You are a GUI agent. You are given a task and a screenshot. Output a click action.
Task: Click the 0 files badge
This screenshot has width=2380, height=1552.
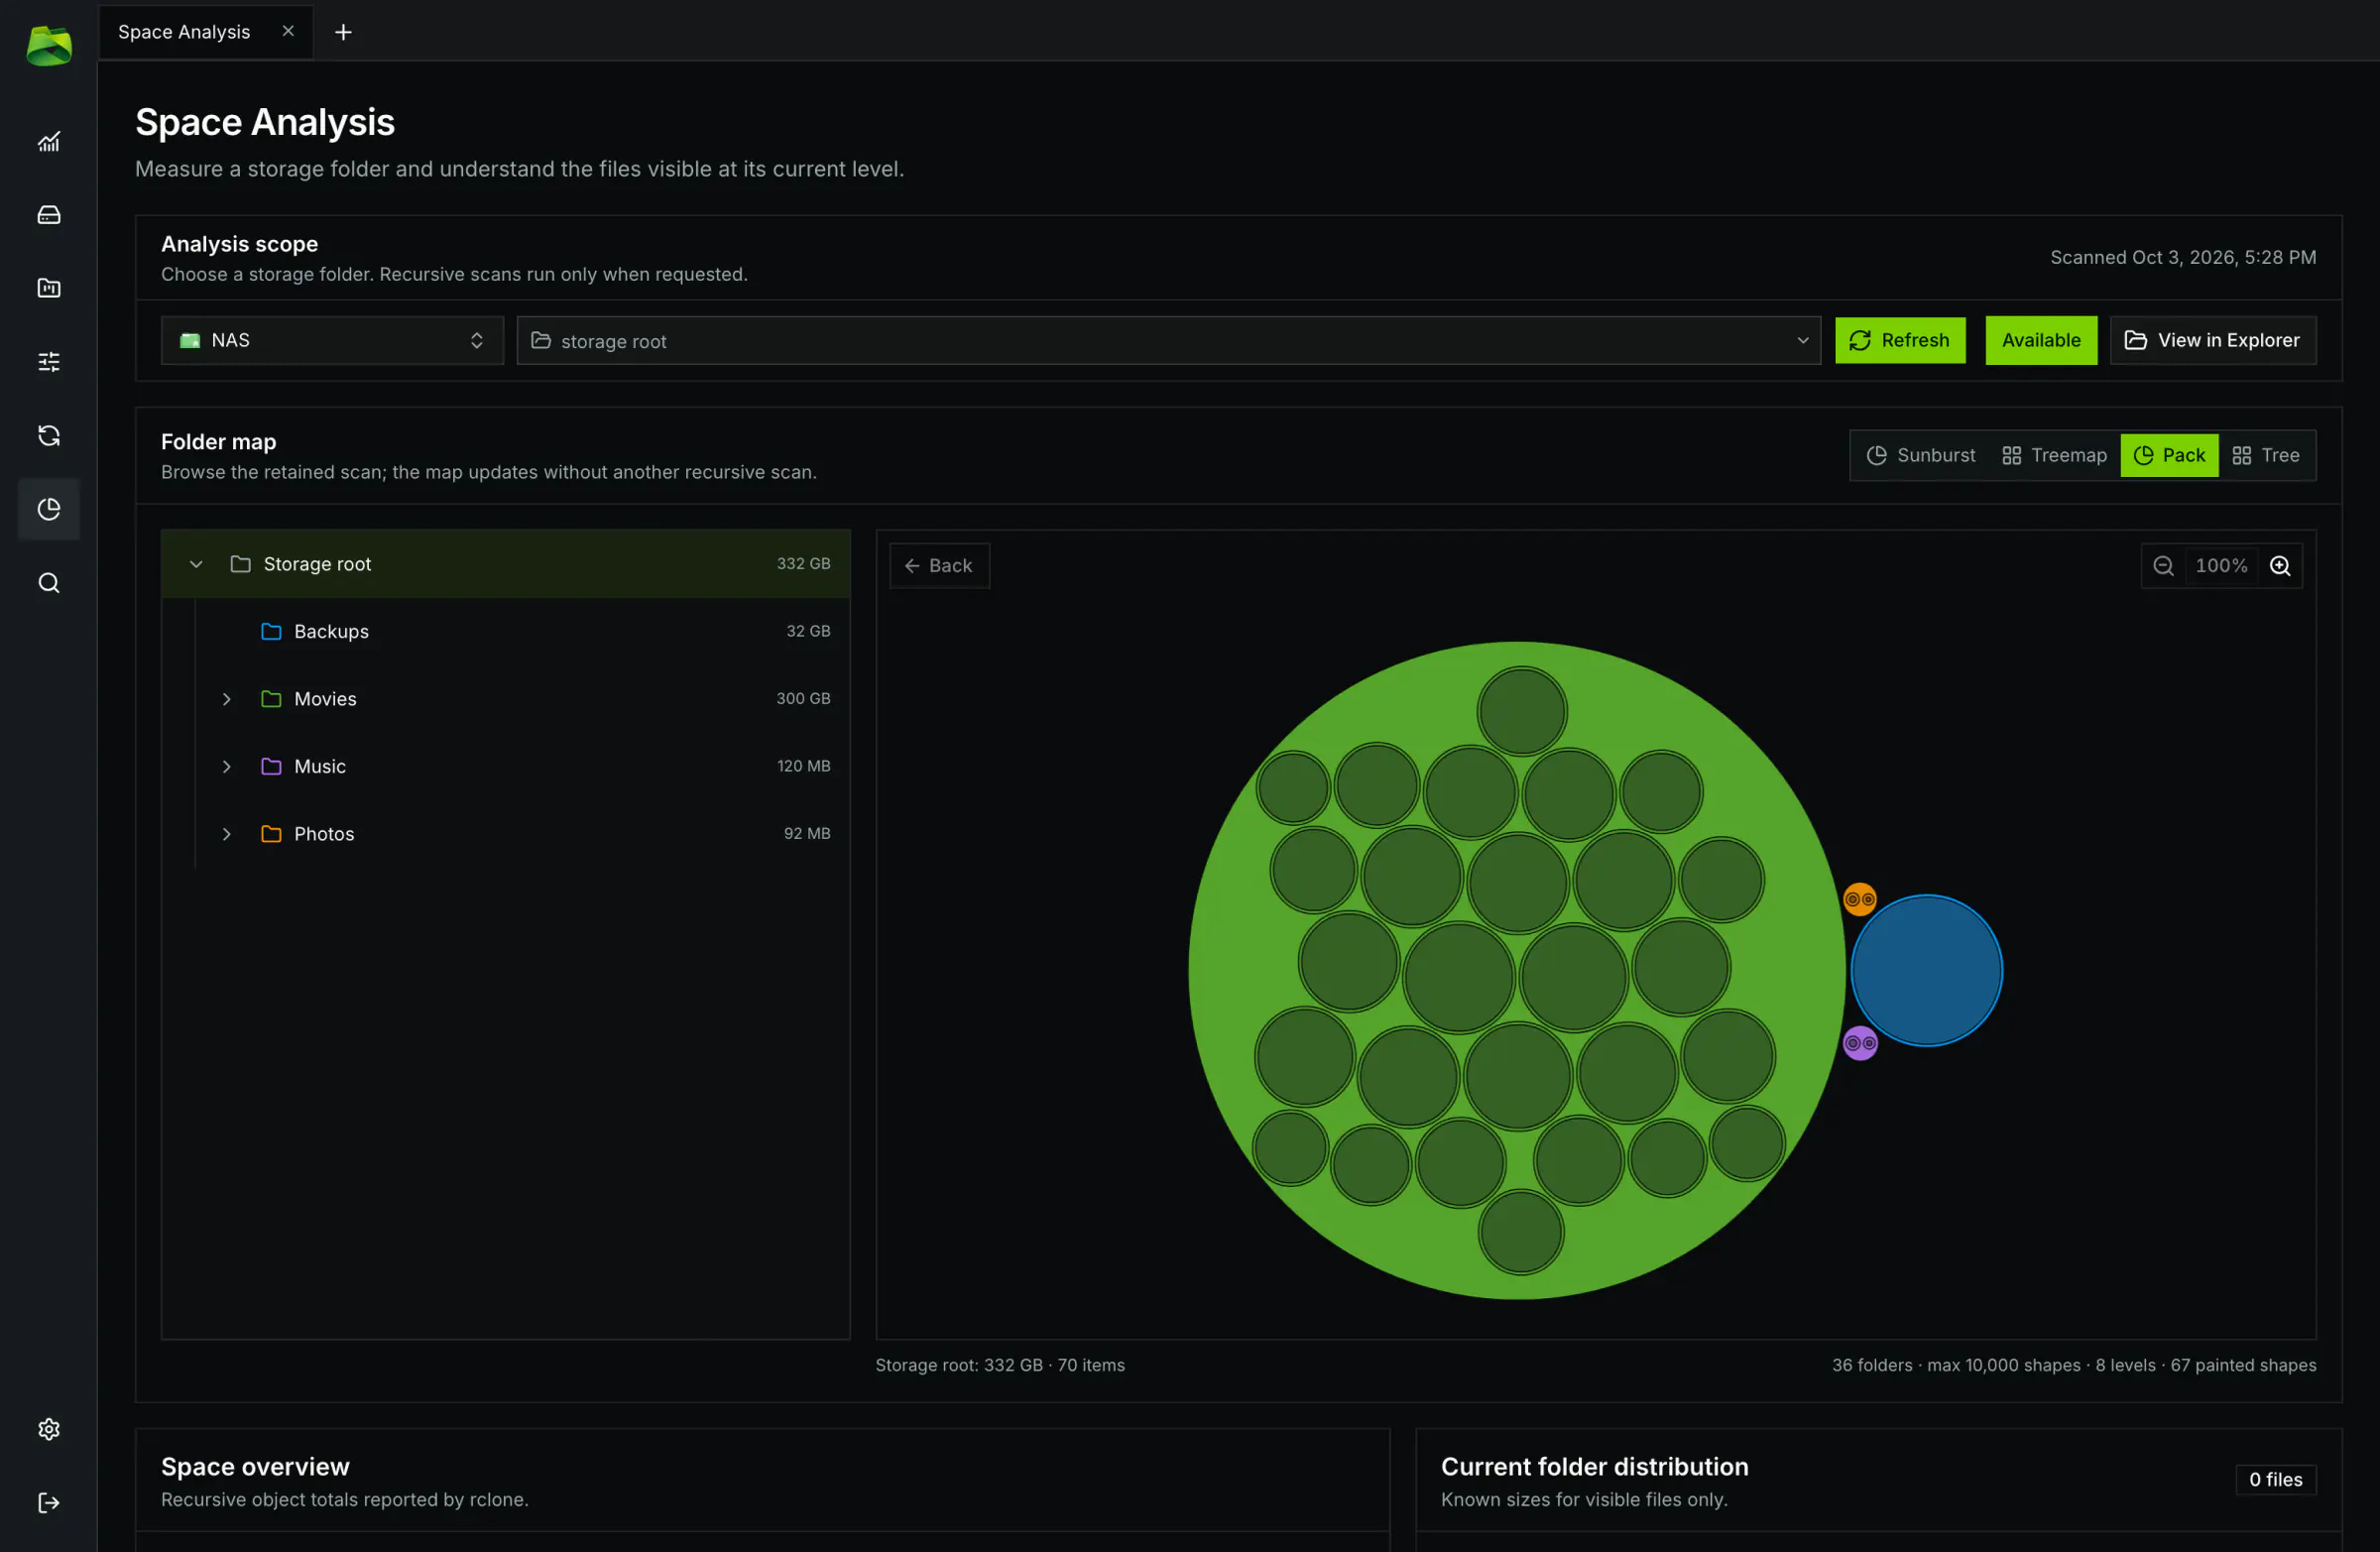(x=2275, y=1480)
